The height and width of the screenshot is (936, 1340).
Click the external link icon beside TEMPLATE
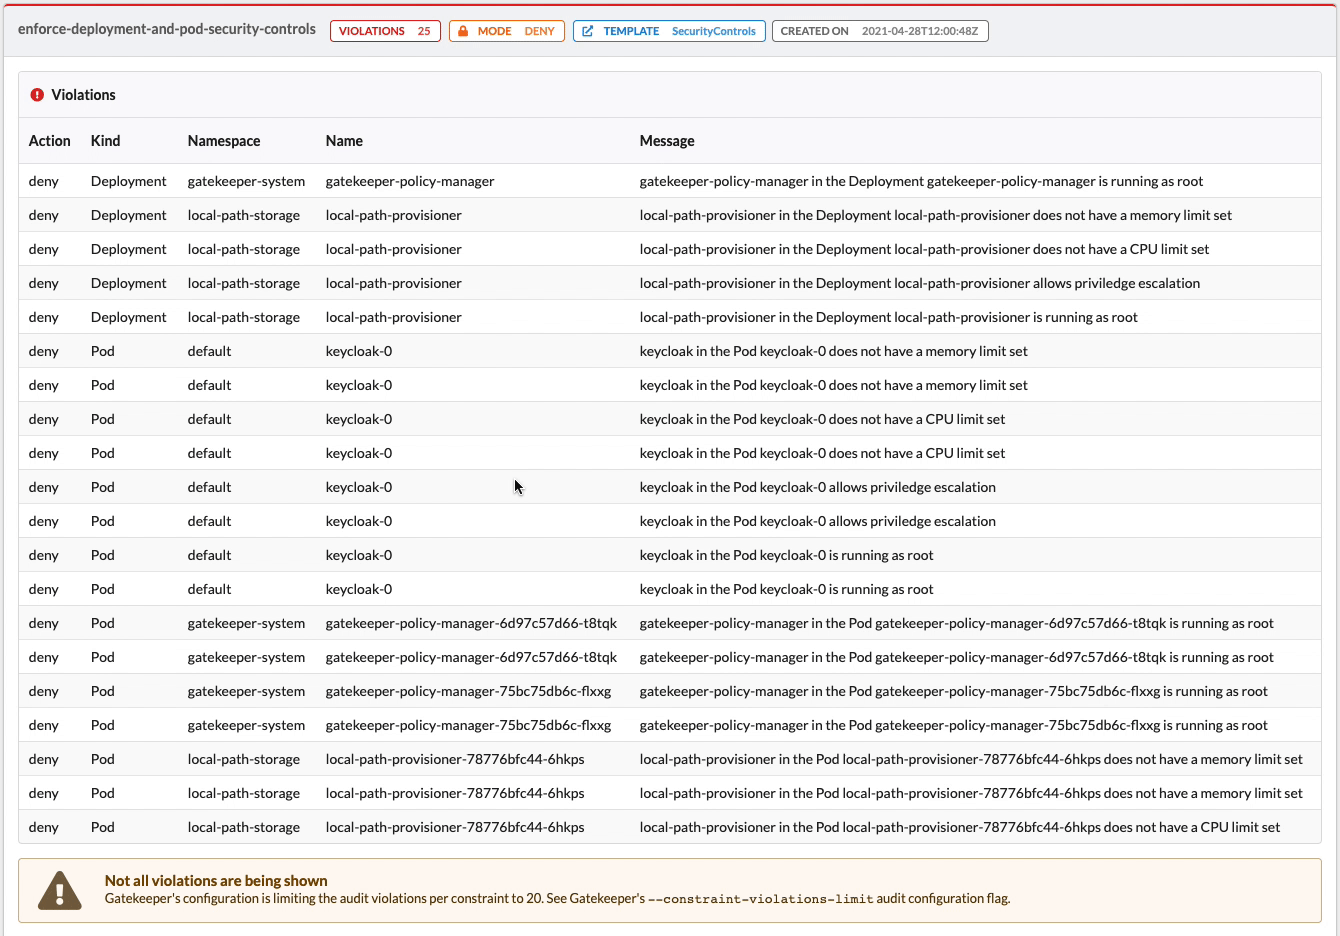[x=588, y=31]
